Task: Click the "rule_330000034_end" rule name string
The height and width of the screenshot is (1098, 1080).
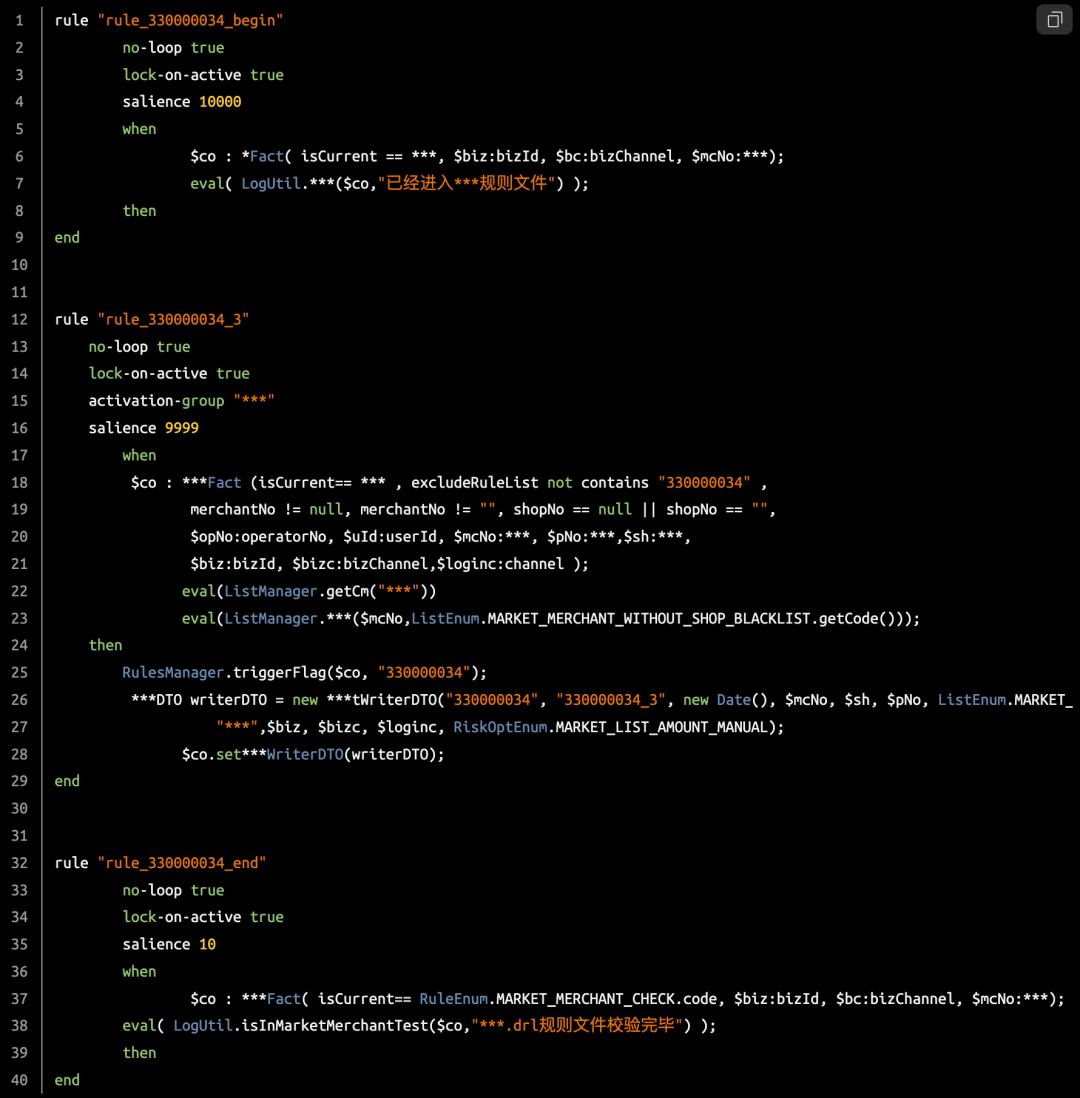Action: [182, 862]
